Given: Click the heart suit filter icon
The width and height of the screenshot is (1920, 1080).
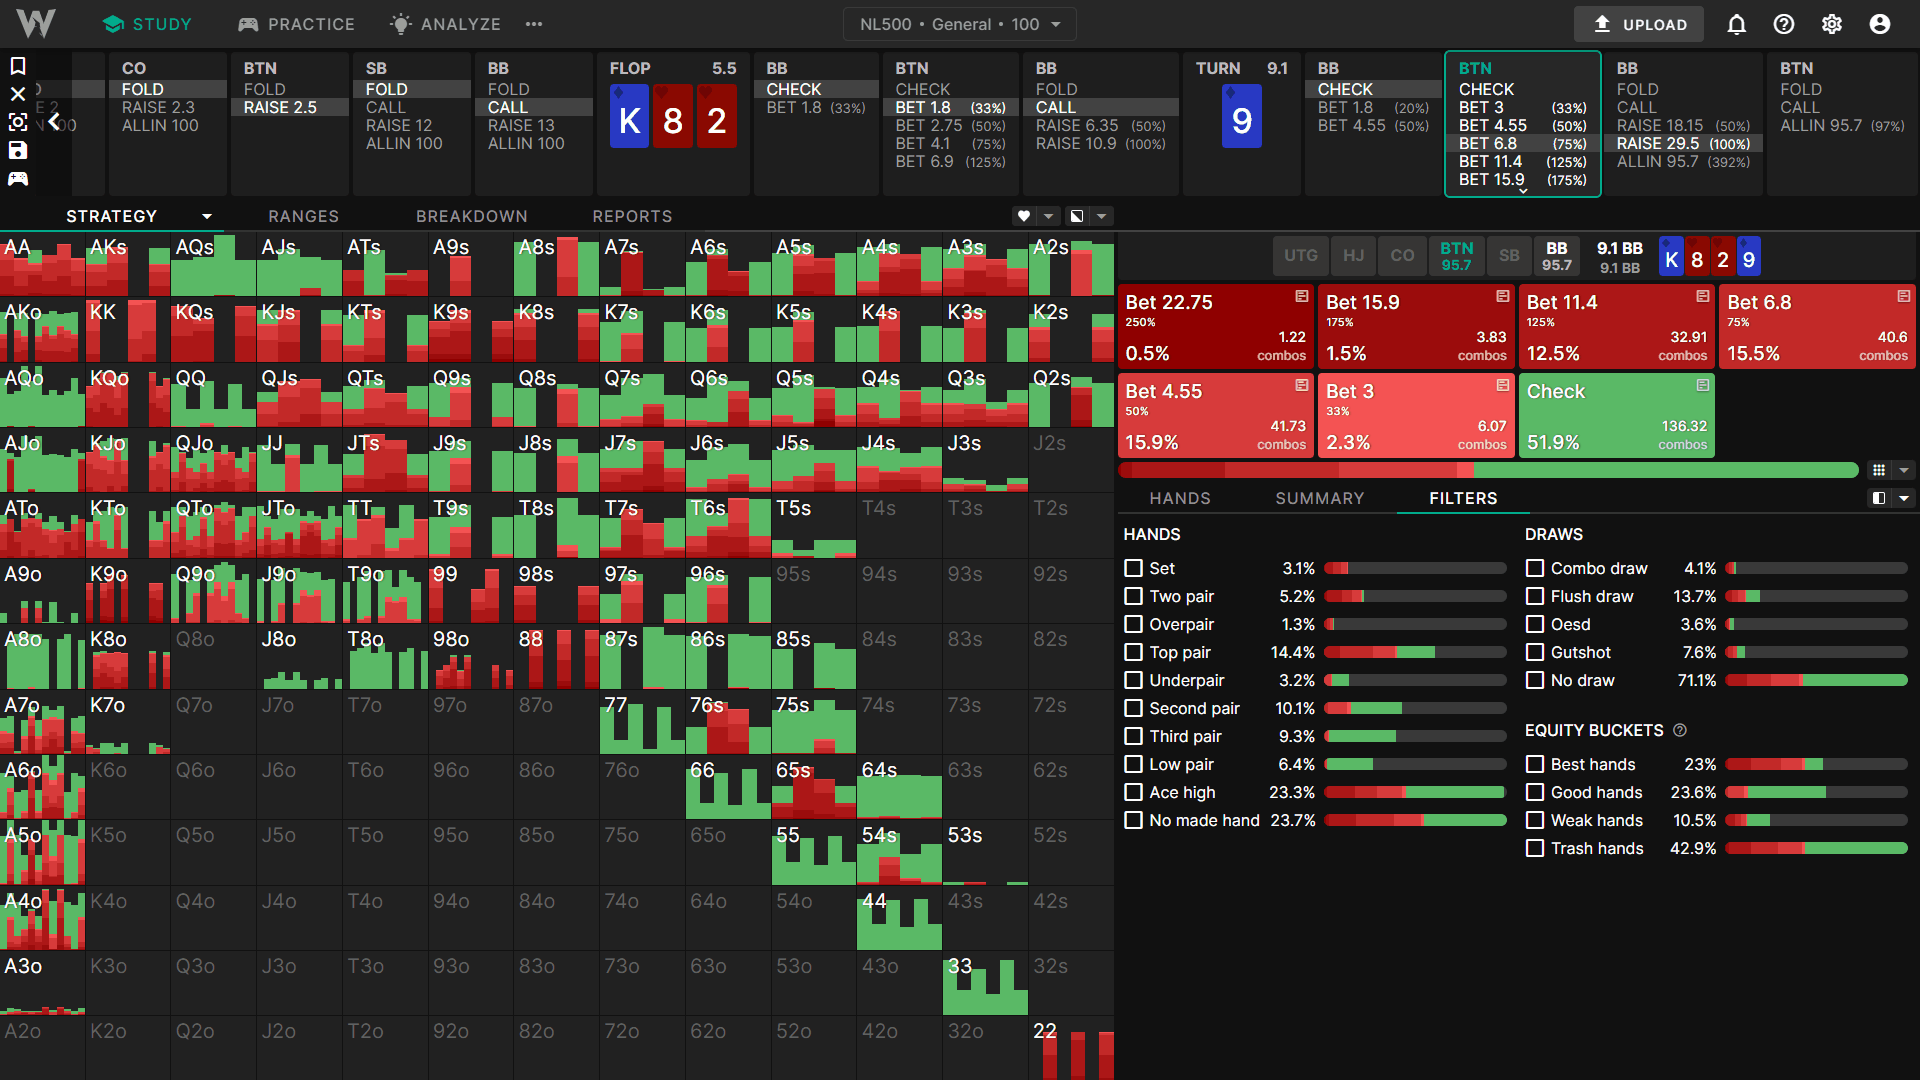Looking at the screenshot, I should [1024, 216].
